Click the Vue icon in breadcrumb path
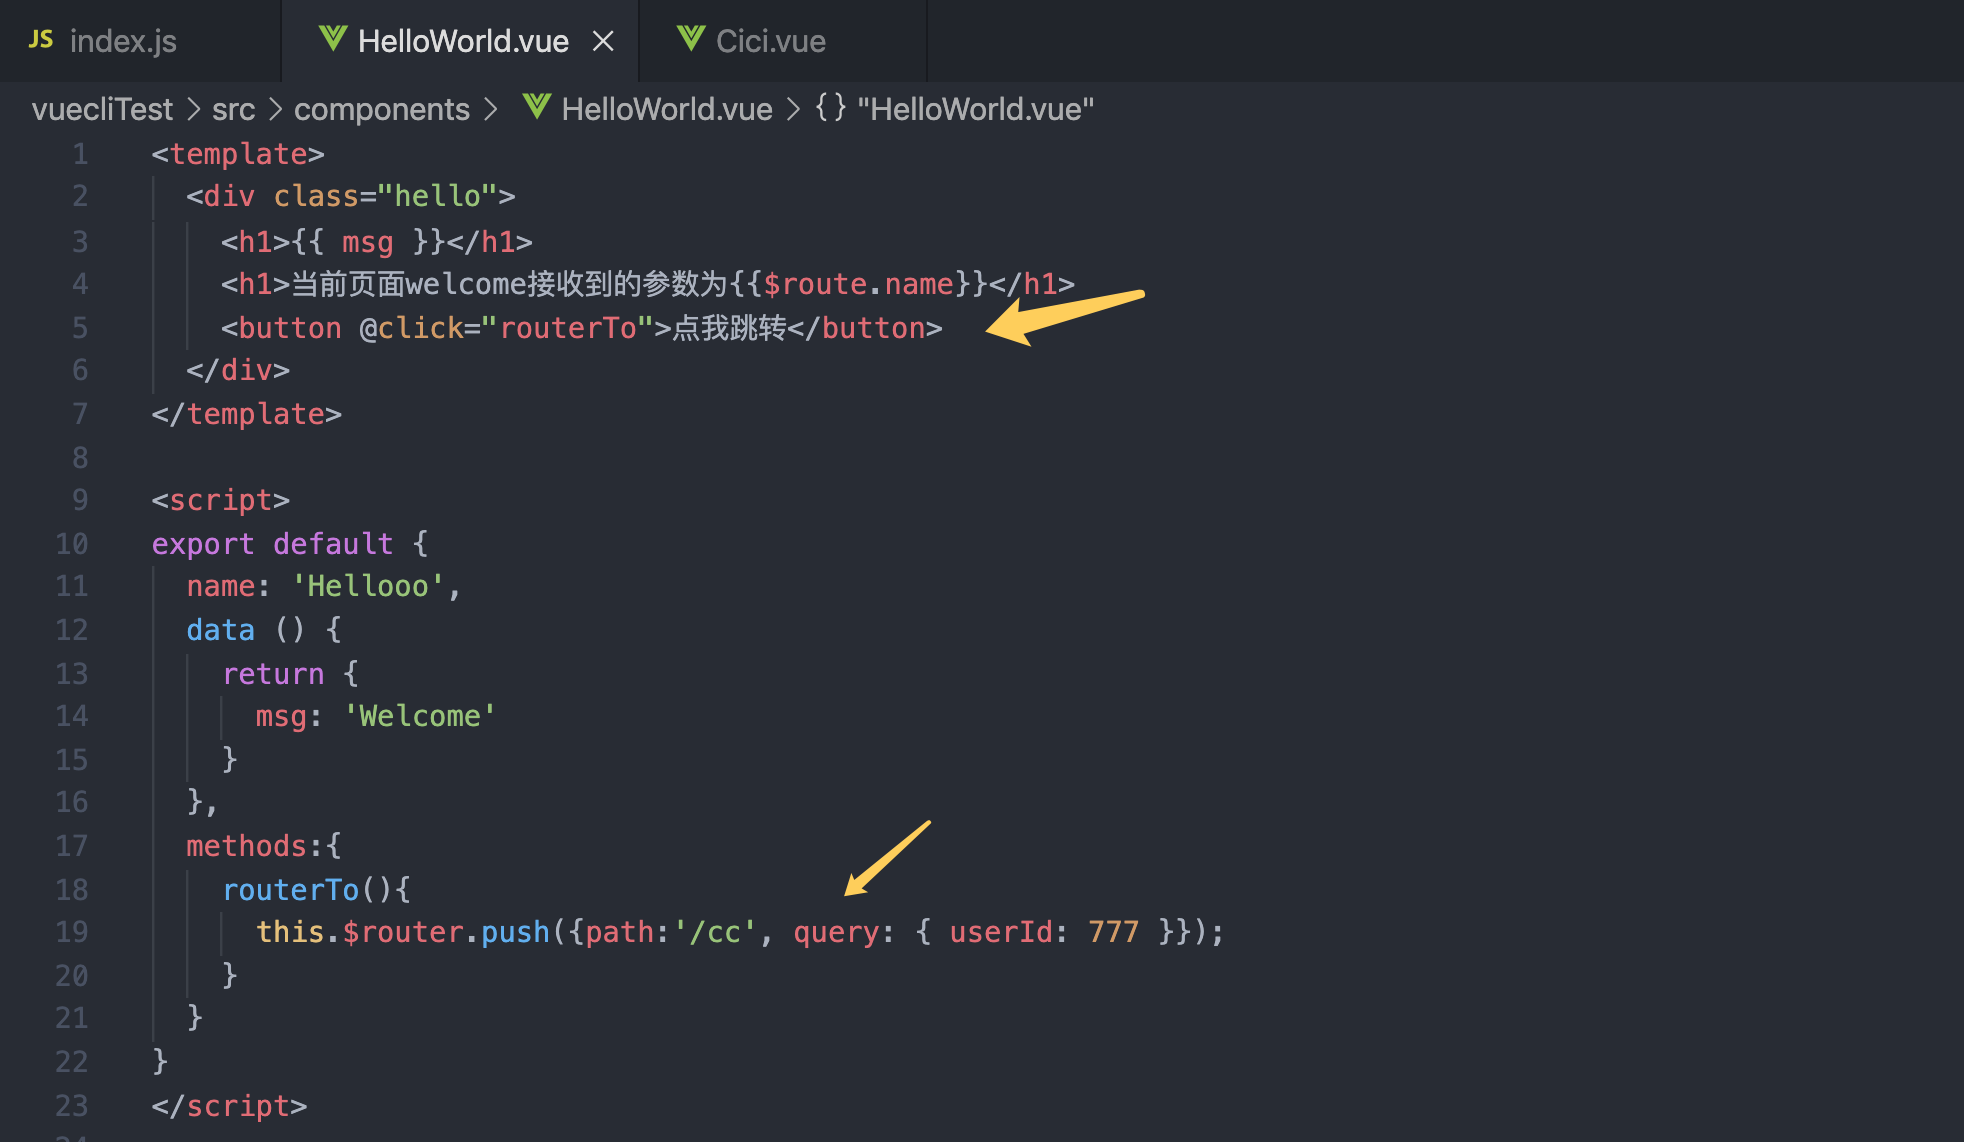Screen dimensions: 1964x1142 pyautogui.click(x=536, y=108)
